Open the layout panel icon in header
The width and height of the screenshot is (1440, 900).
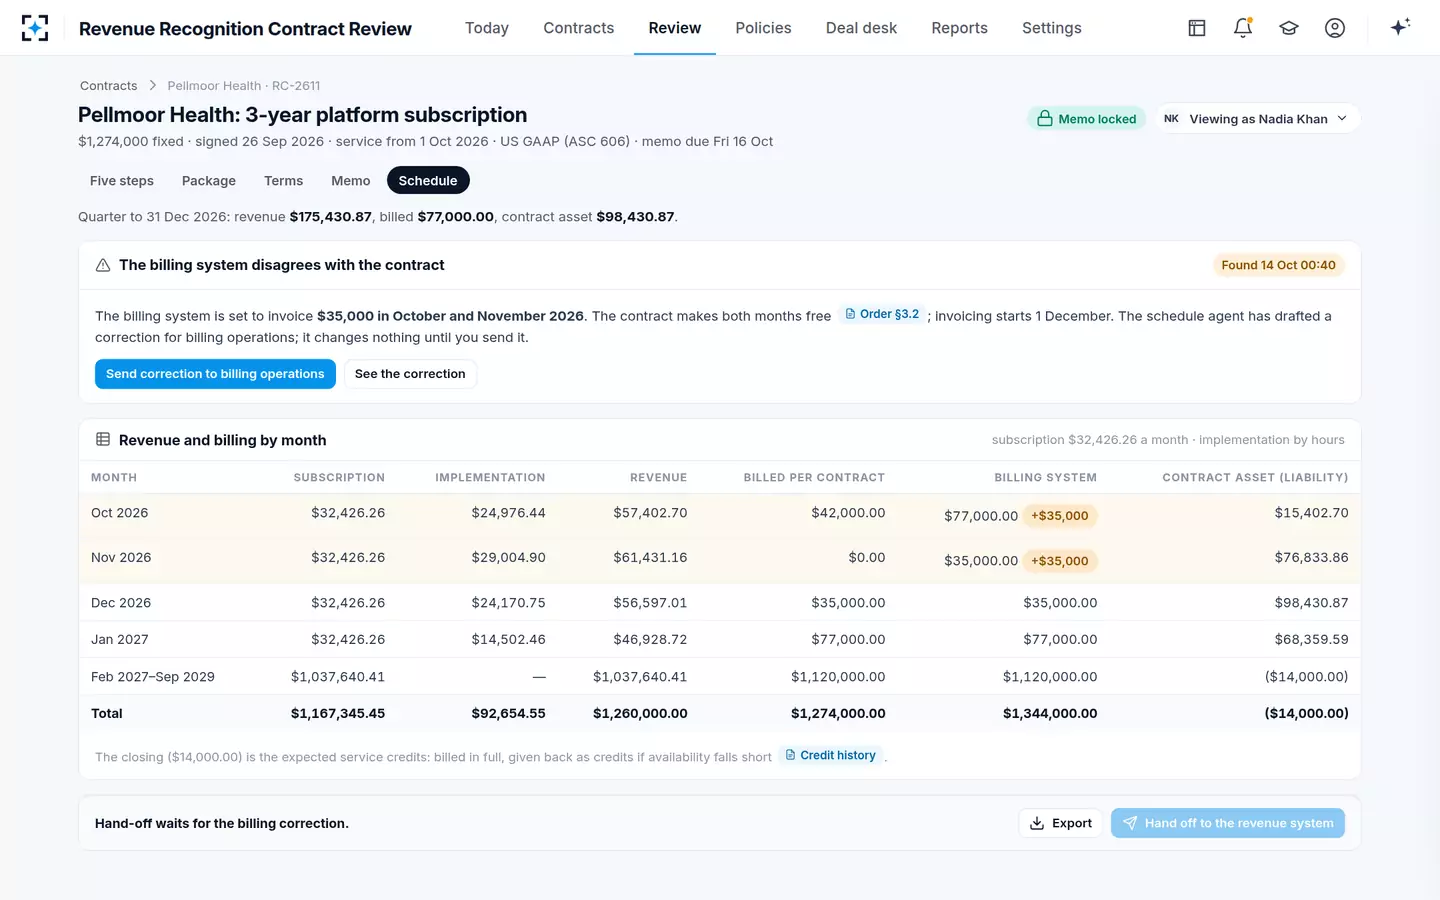pos(1197,28)
